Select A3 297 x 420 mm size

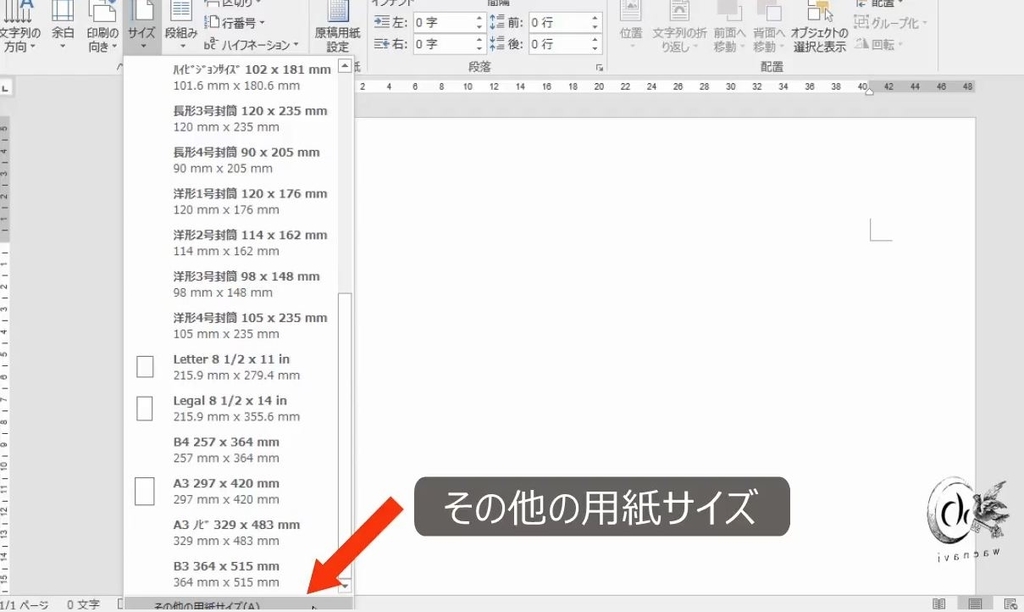[231, 491]
